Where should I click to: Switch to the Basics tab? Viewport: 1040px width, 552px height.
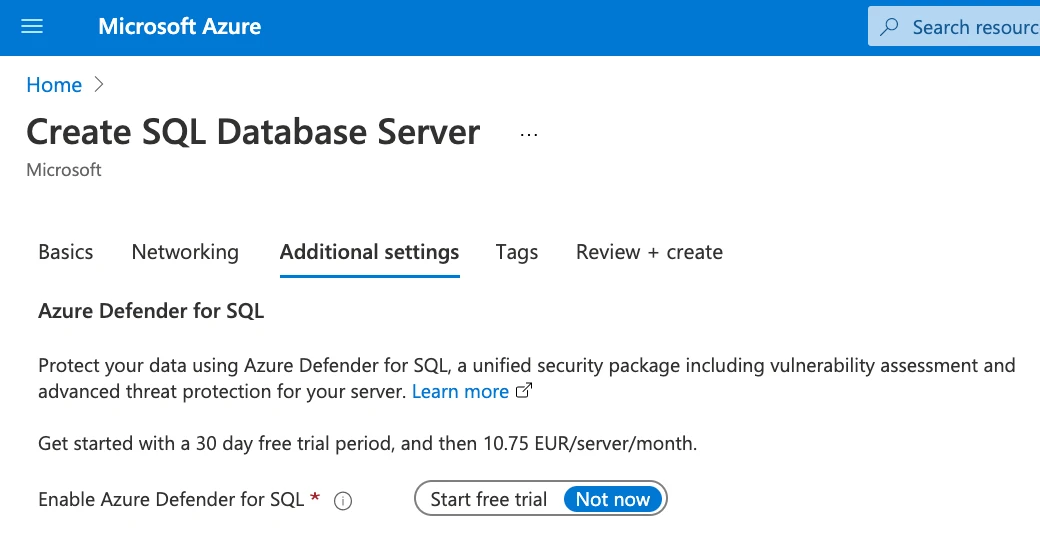pyautogui.click(x=66, y=252)
